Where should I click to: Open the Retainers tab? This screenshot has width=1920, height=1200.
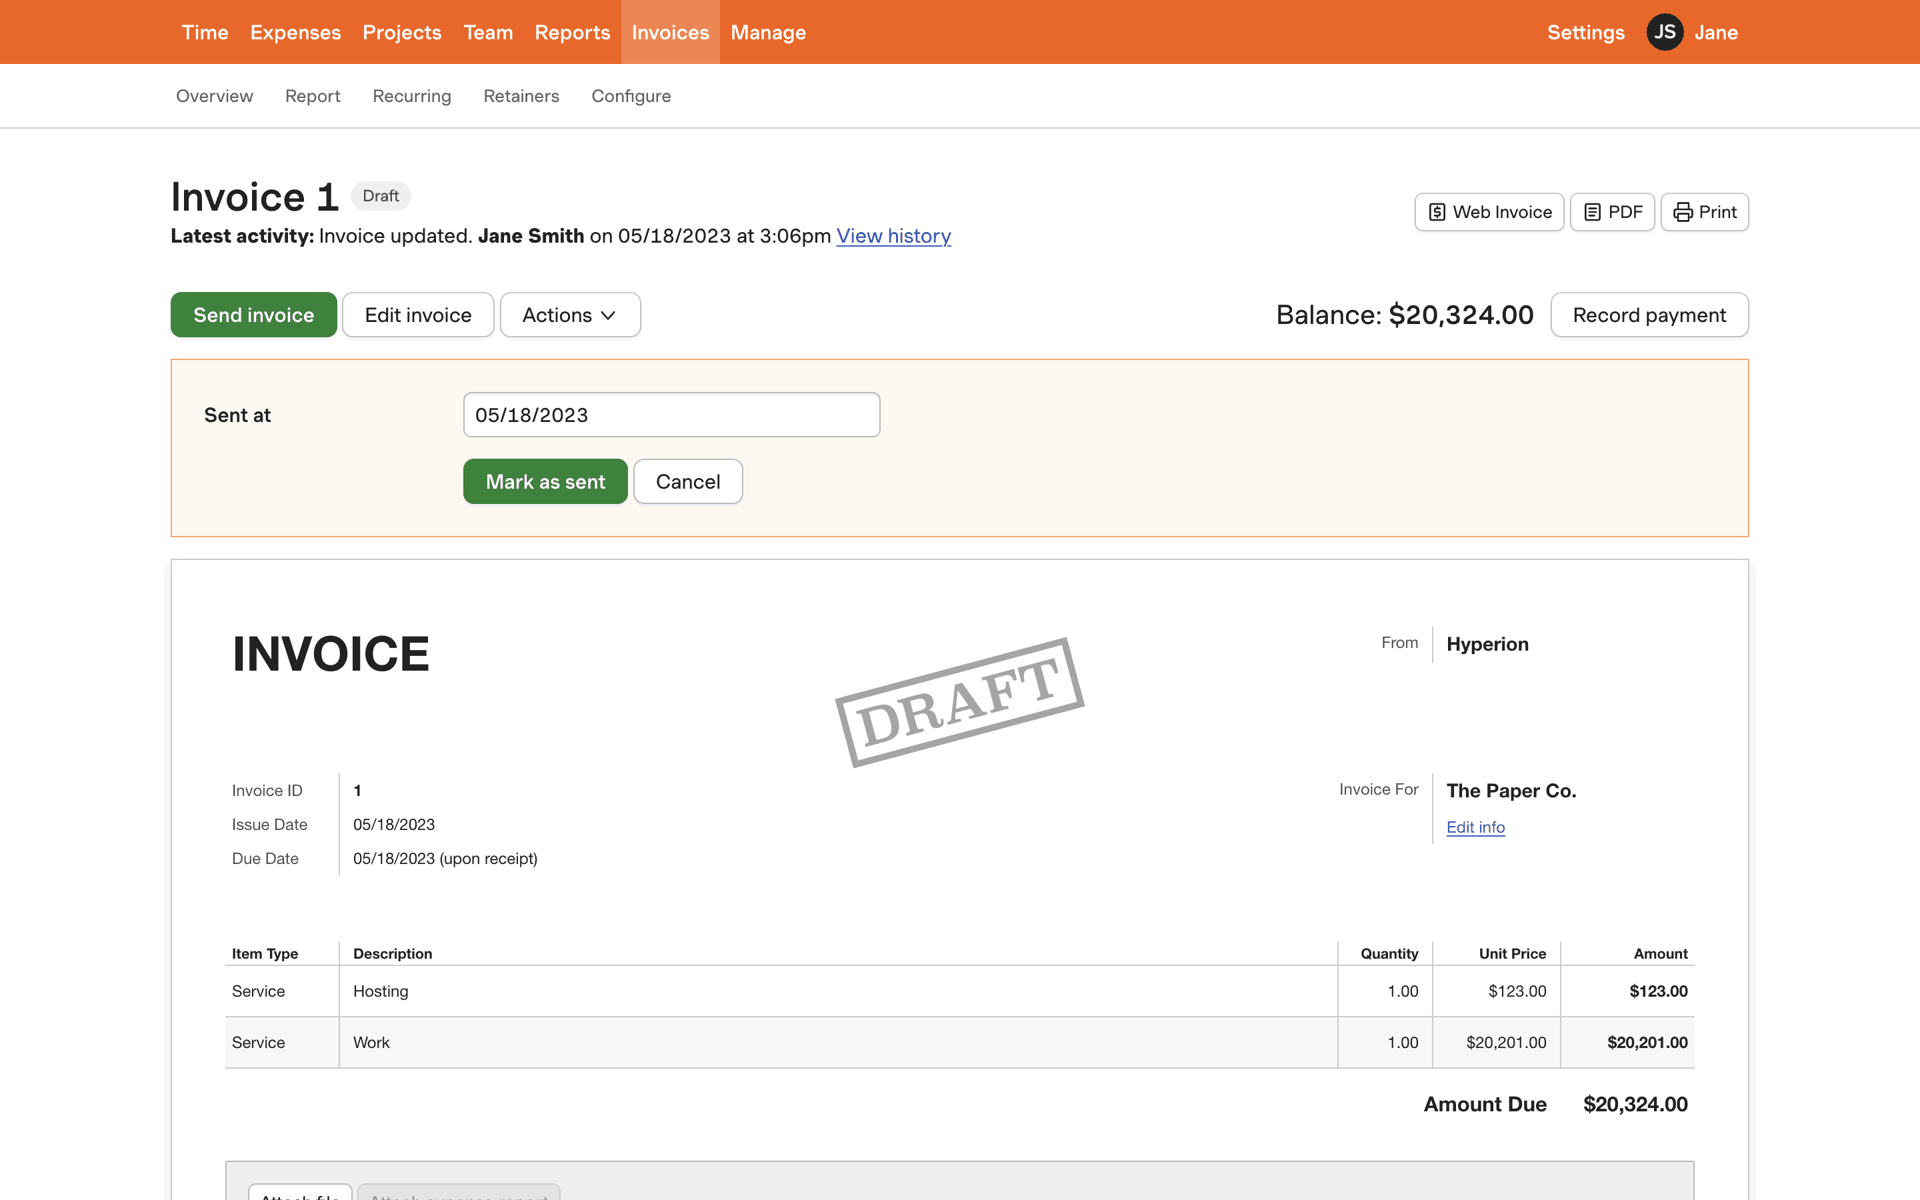pyautogui.click(x=521, y=96)
